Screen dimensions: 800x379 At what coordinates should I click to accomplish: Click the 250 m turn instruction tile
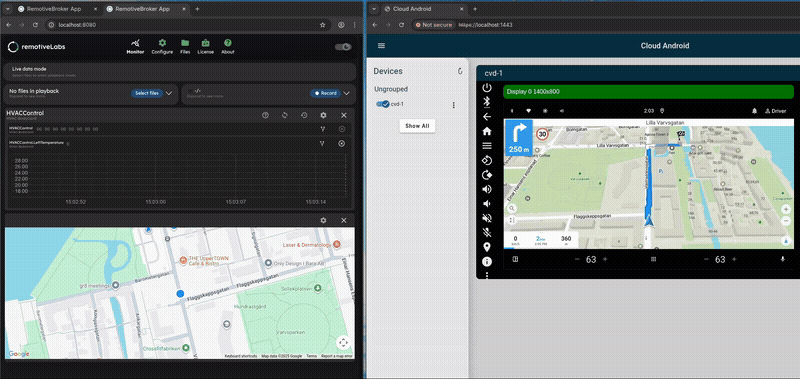tap(518, 138)
